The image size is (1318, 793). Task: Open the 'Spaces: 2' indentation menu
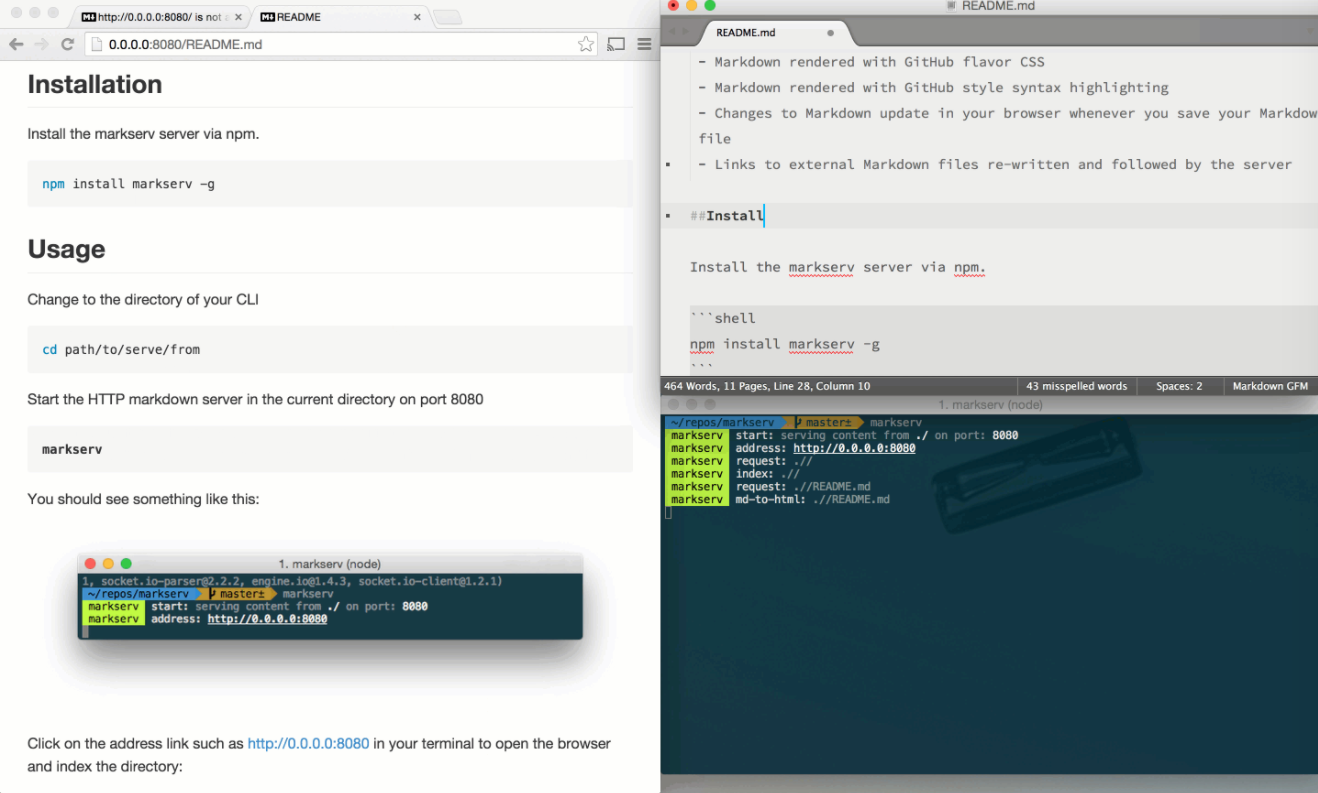(1179, 386)
